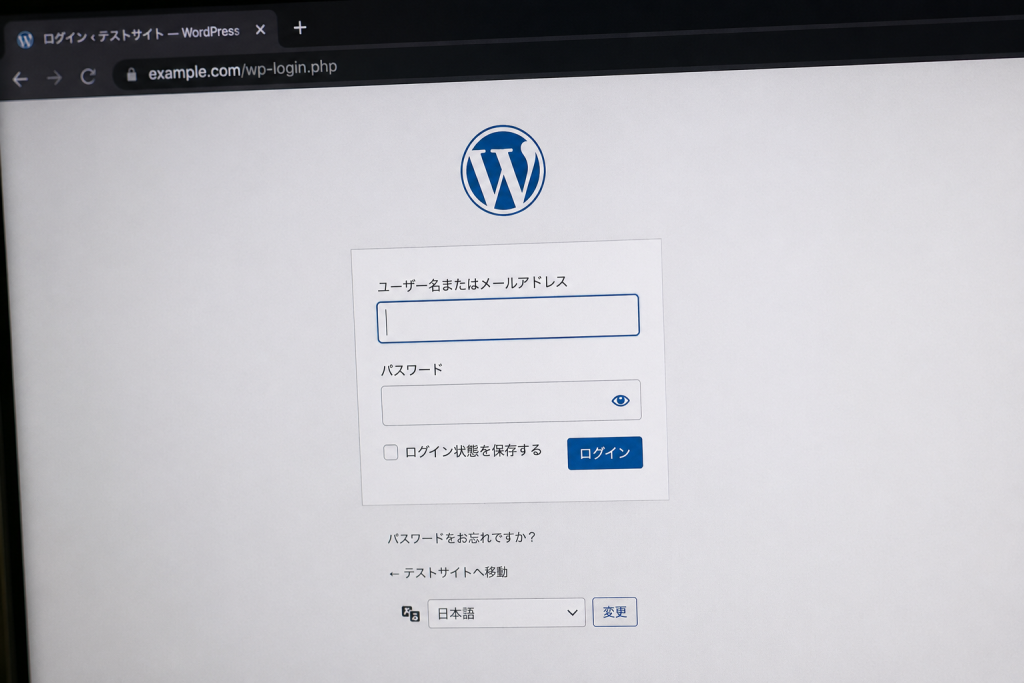The width and height of the screenshot is (1024, 683).
Task: Select the ログイン ‹ テストサイト browser tab
Action: click(x=141, y=34)
